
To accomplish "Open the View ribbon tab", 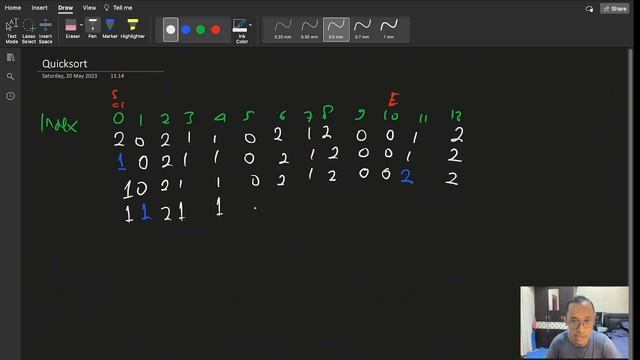I will click(89, 8).
